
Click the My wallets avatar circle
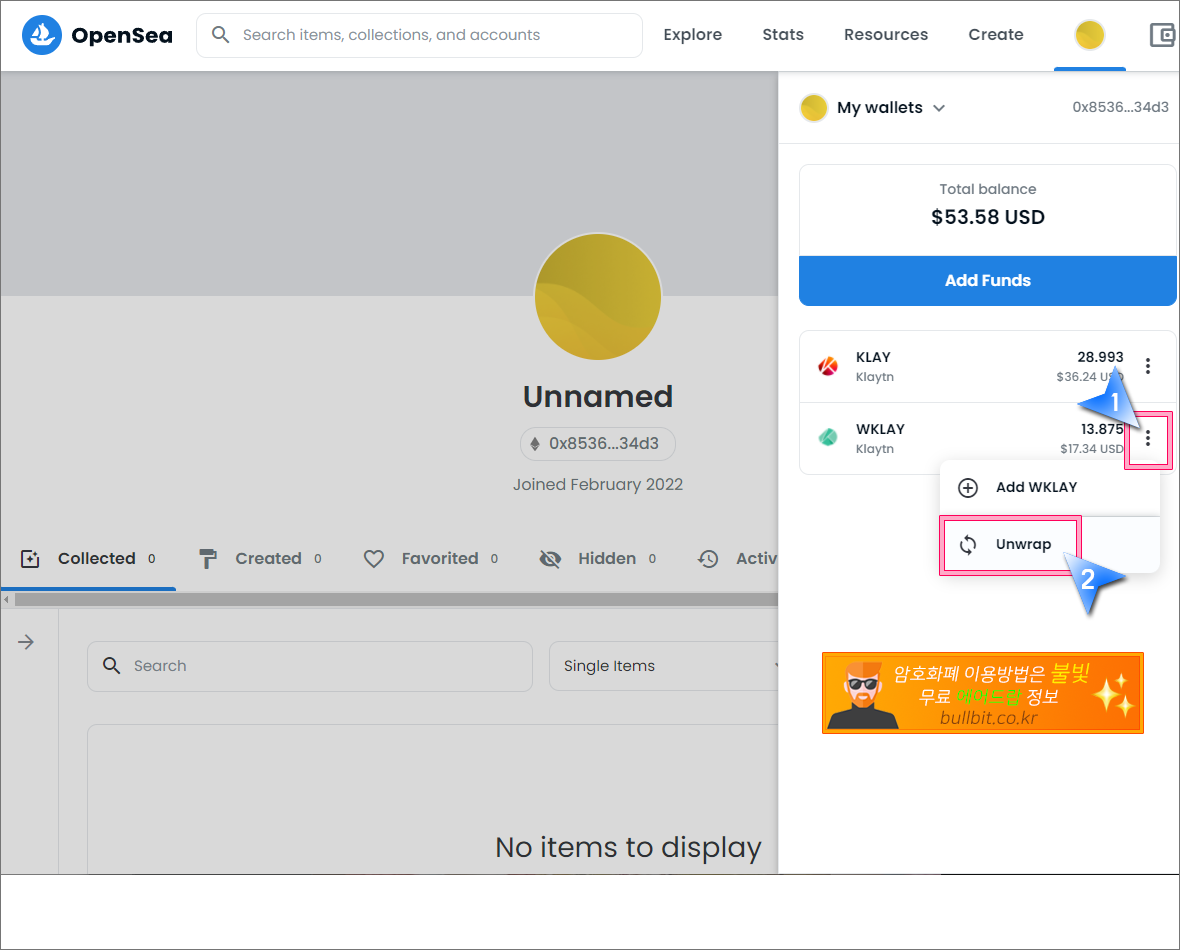click(x=814, y=108)
